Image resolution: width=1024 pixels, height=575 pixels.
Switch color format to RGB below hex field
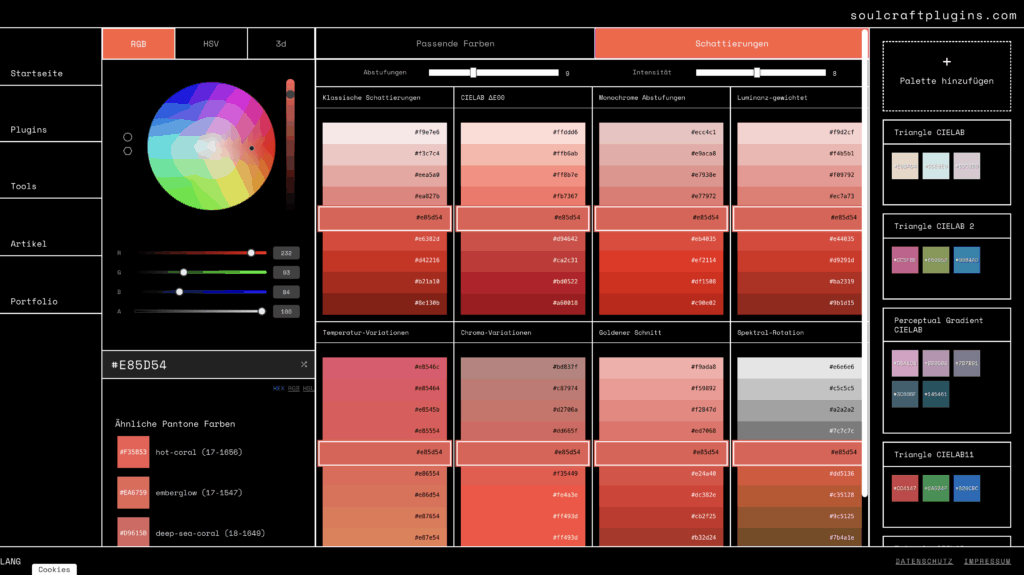pos(293,388)
